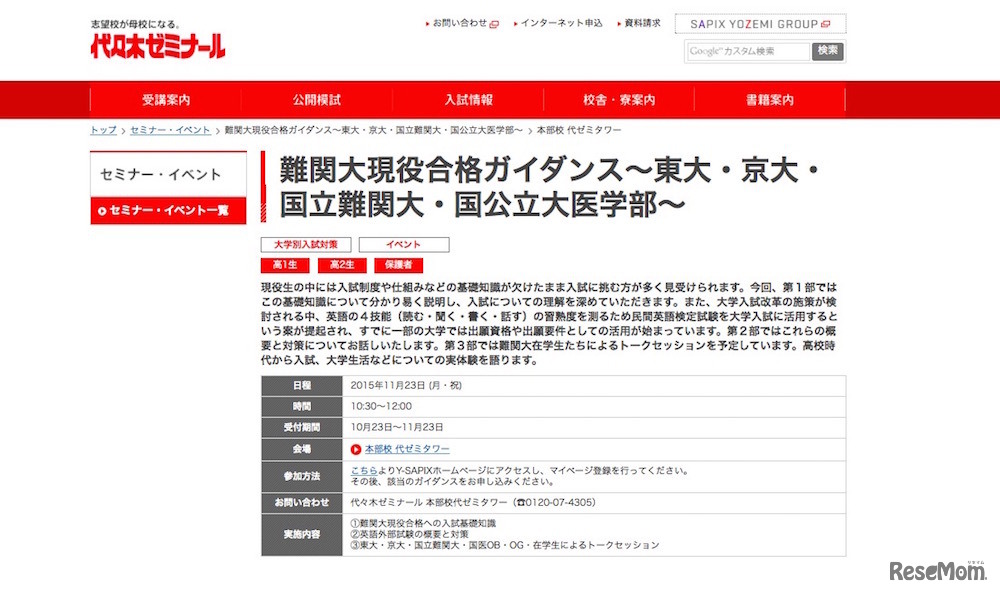
Task: Select the 高1生 tag button
Action: point(285,264)
